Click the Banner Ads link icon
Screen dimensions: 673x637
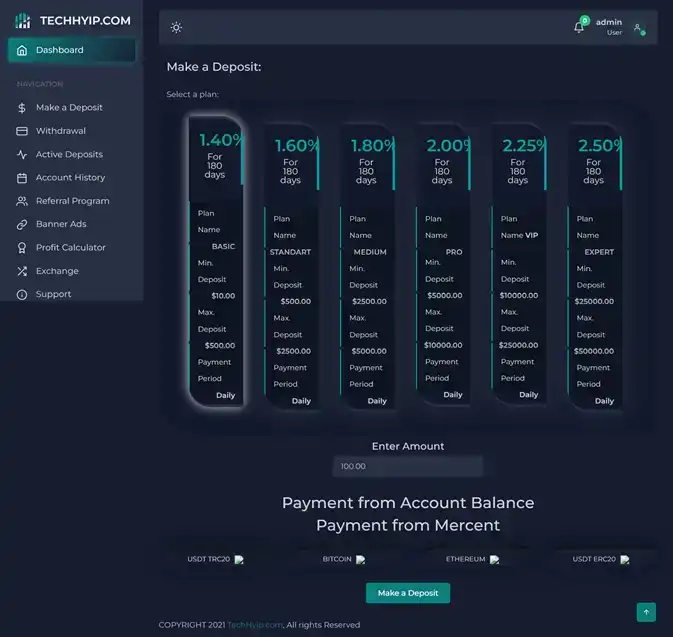click(22, 224)
